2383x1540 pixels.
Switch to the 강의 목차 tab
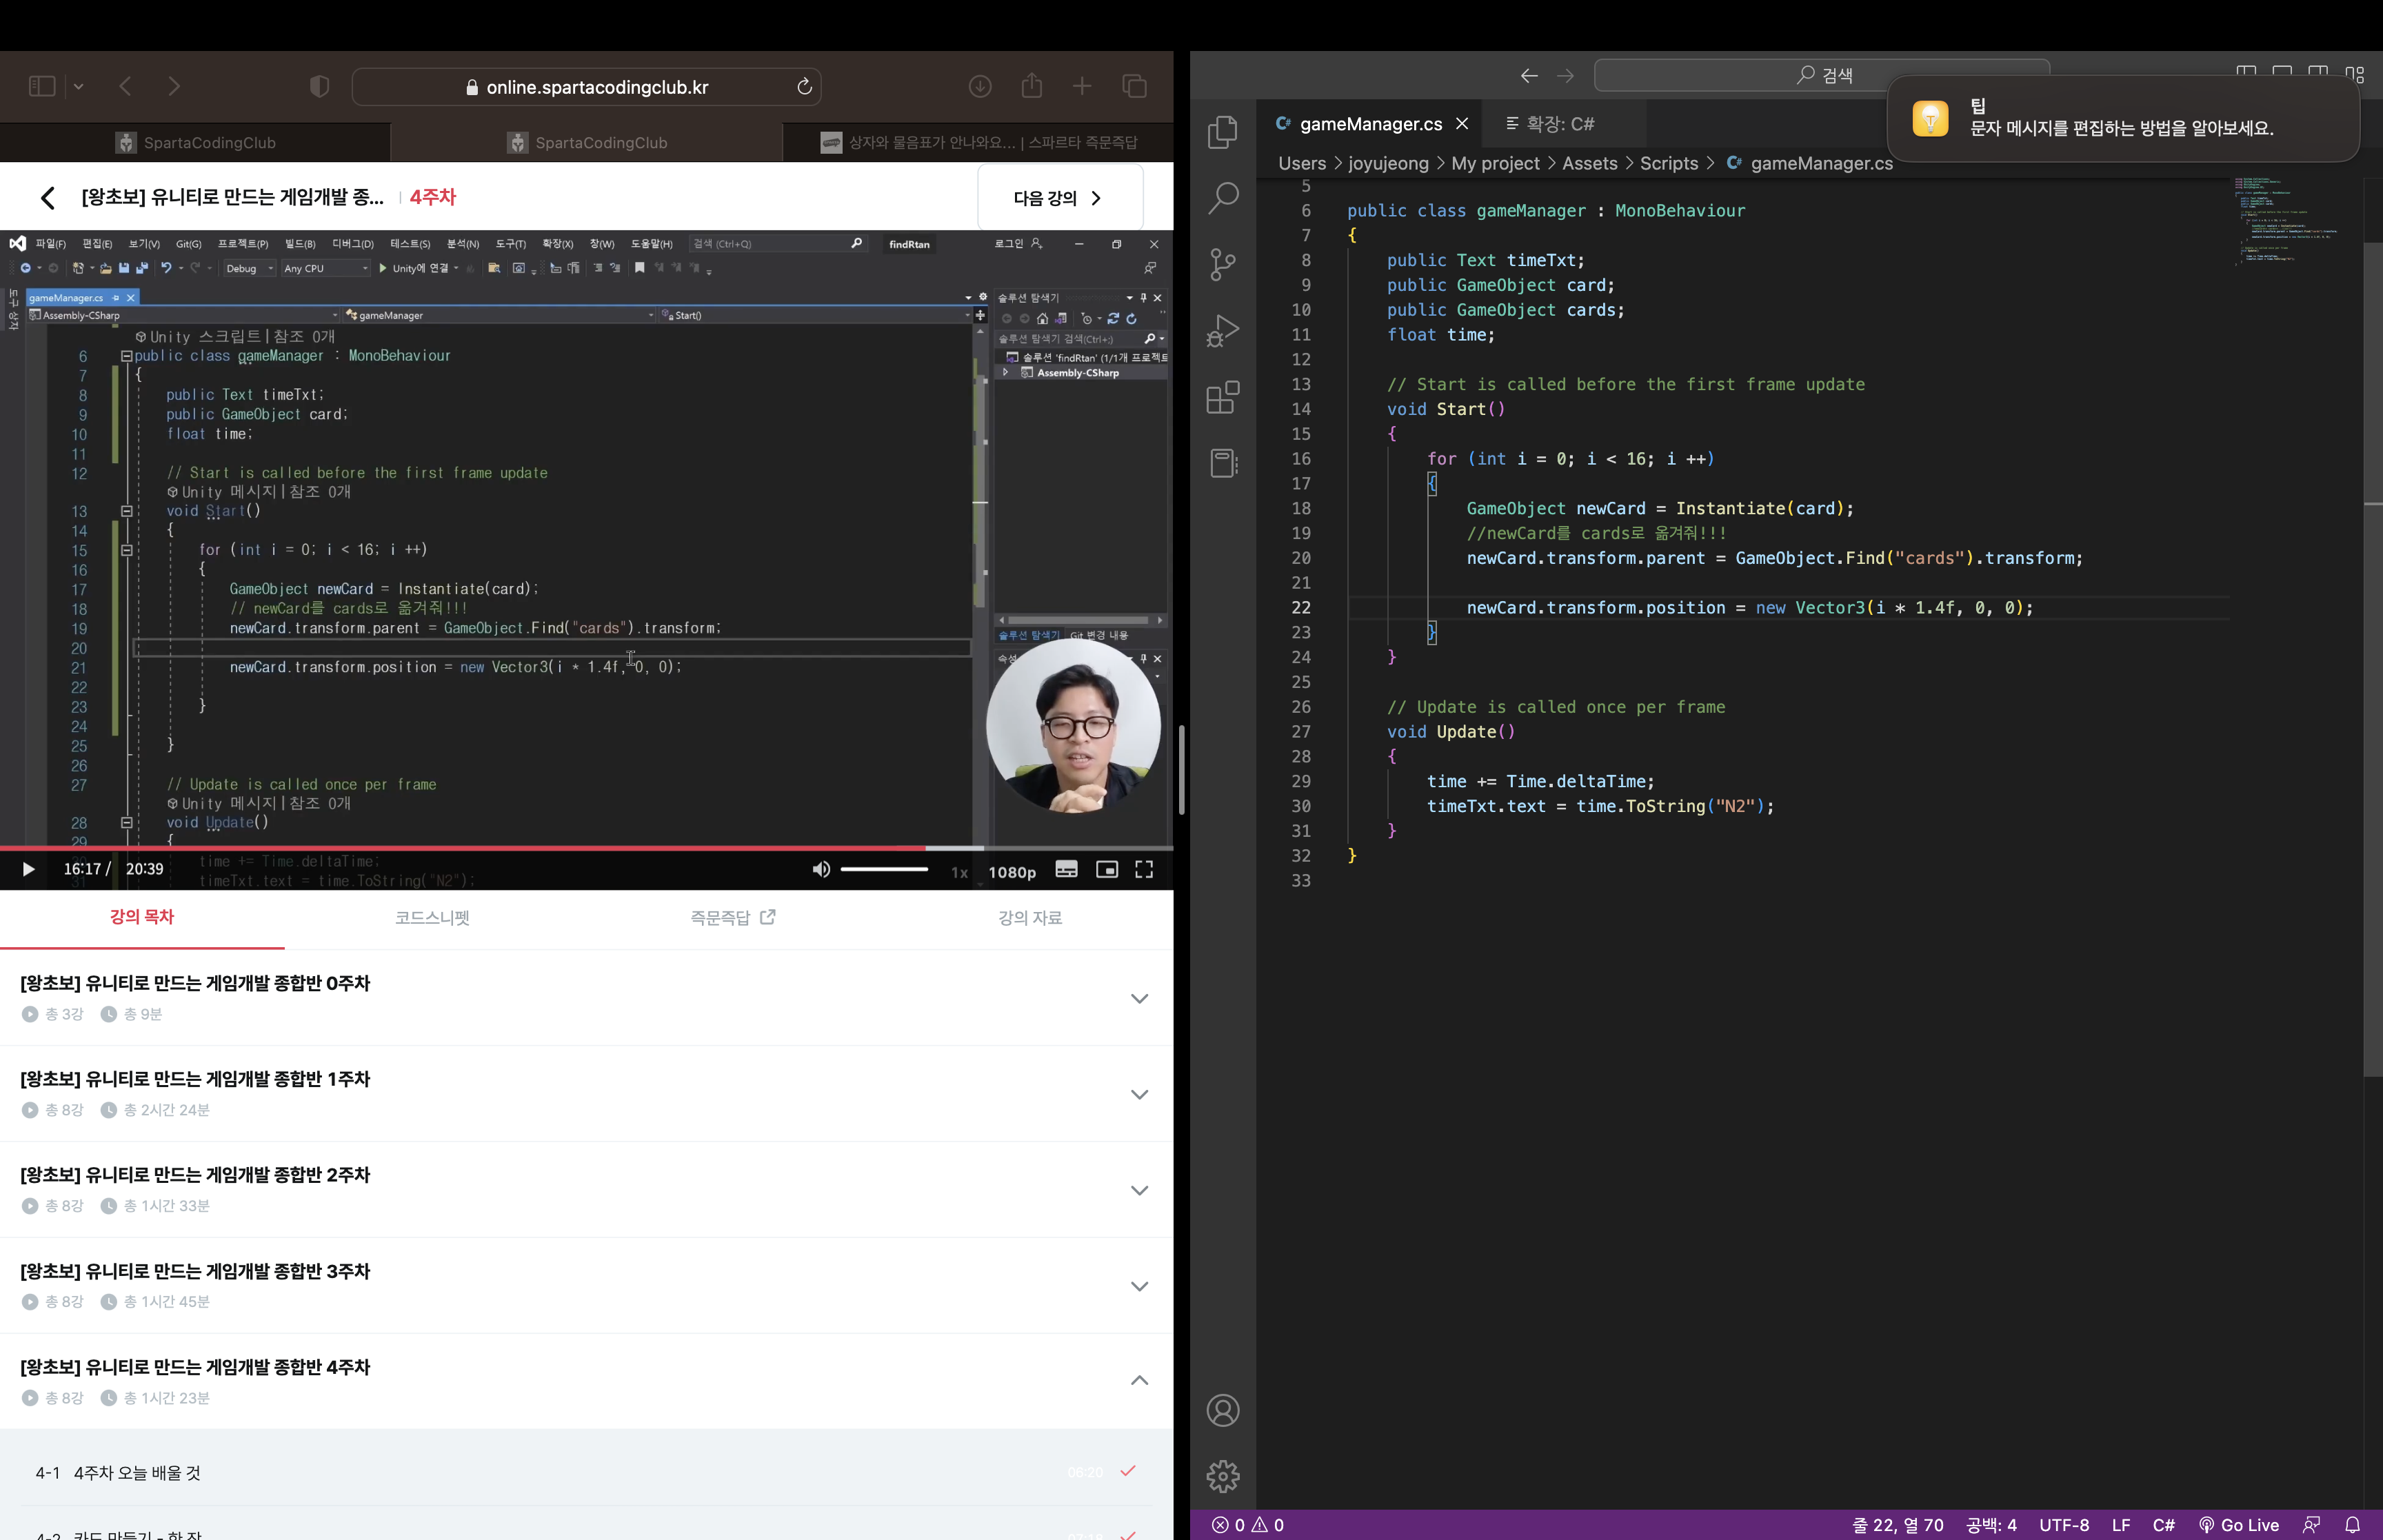tap(142, 917)
